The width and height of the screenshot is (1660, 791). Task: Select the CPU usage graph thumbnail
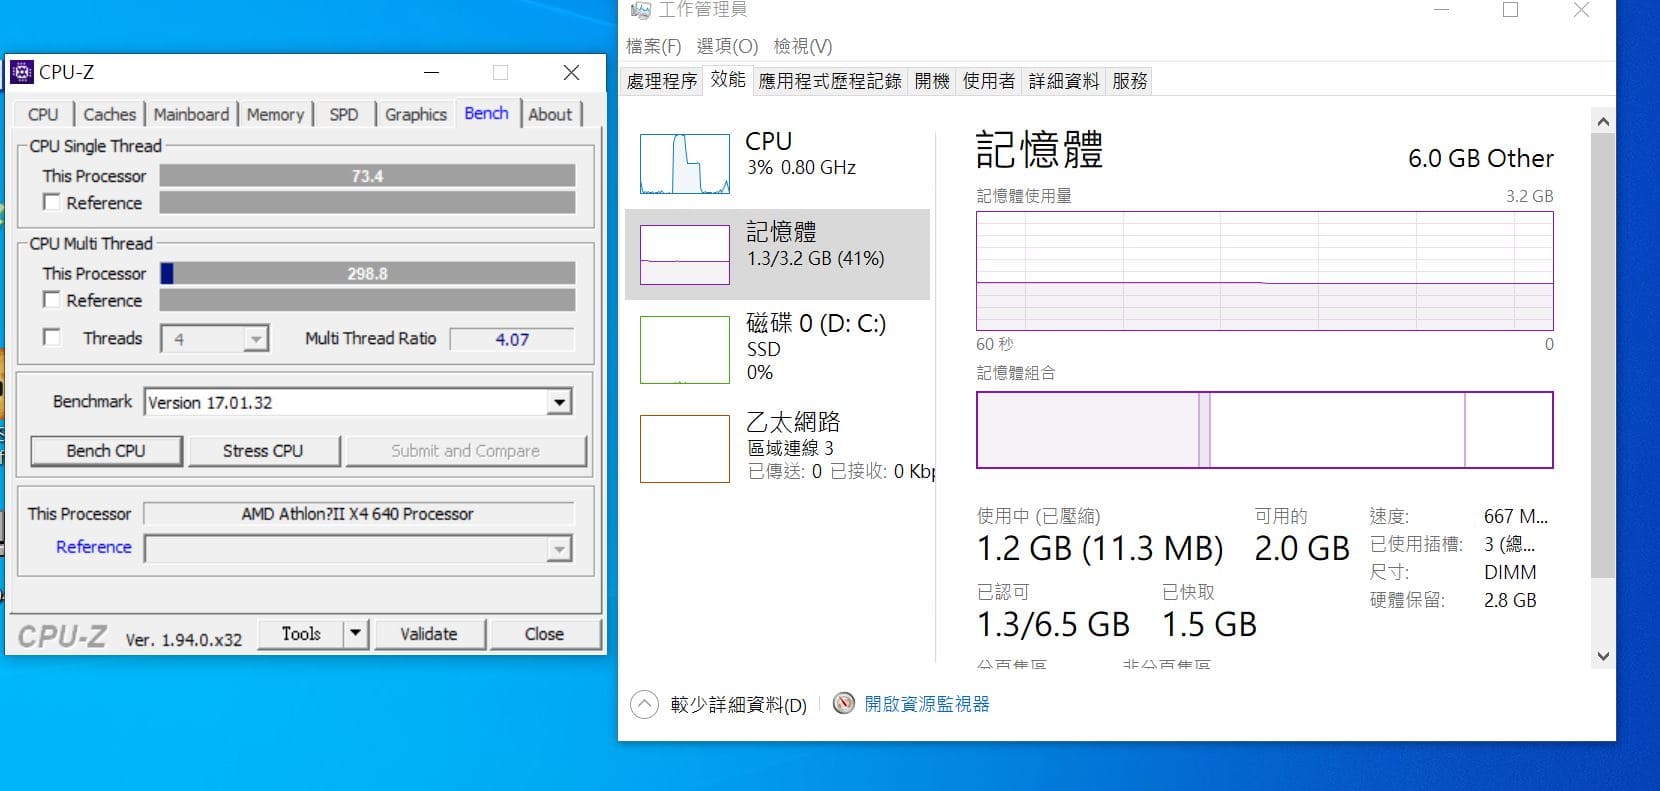(x=685, y=164)
